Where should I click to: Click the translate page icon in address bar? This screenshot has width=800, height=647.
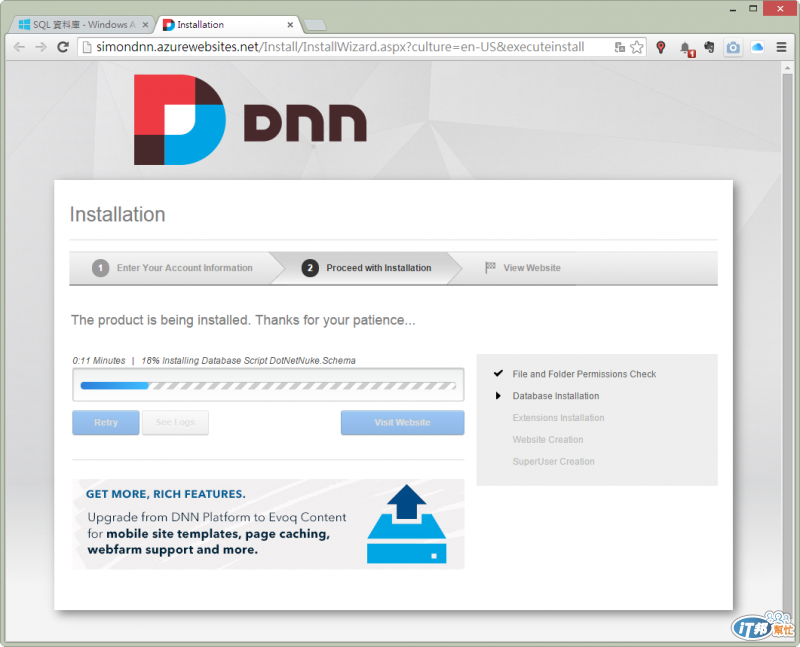pyautogui.click(x=620, y=47)
